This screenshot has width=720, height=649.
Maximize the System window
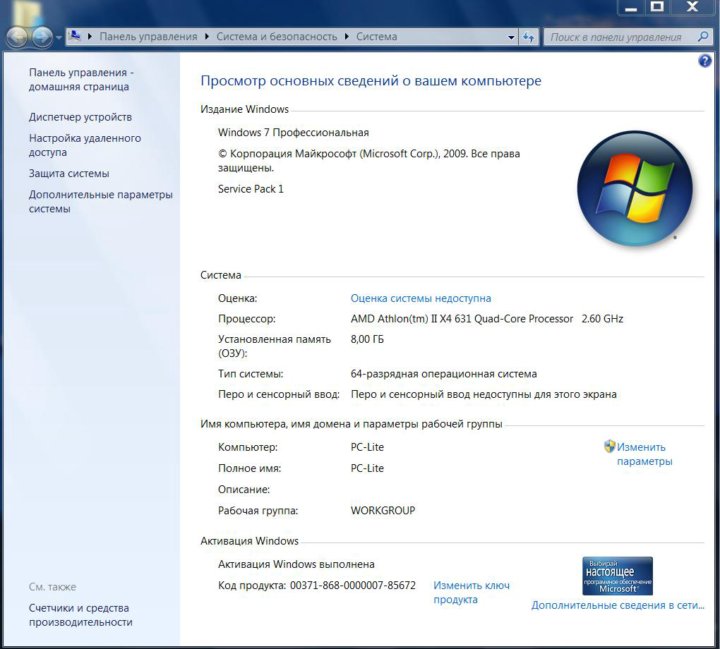click(658, 7)
